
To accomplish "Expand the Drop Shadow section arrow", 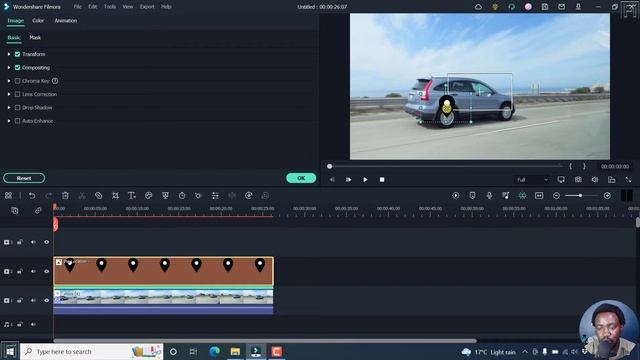I will tap(9, 108).
